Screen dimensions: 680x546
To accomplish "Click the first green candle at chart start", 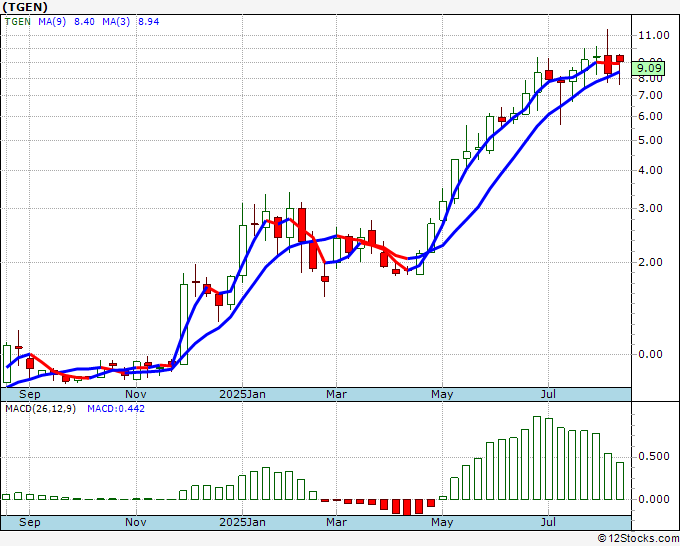I will [x=7, y=364].
